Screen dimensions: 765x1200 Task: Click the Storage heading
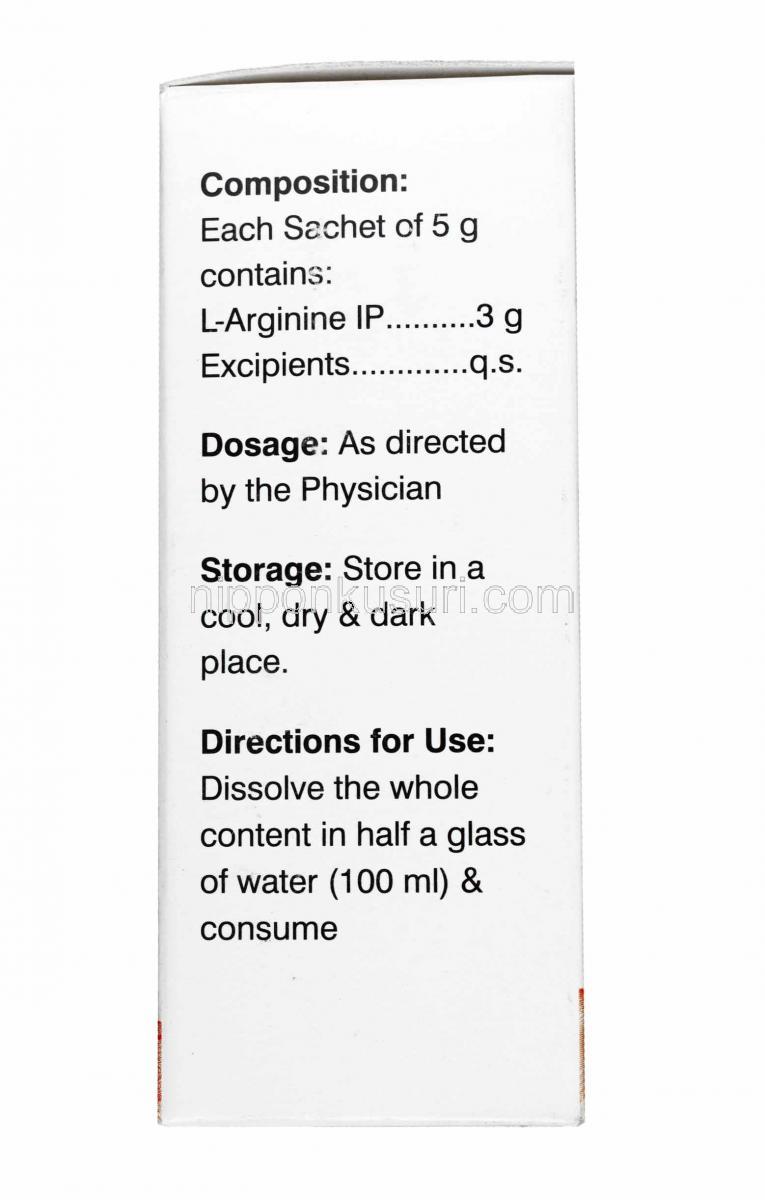(x=266, y=571)
